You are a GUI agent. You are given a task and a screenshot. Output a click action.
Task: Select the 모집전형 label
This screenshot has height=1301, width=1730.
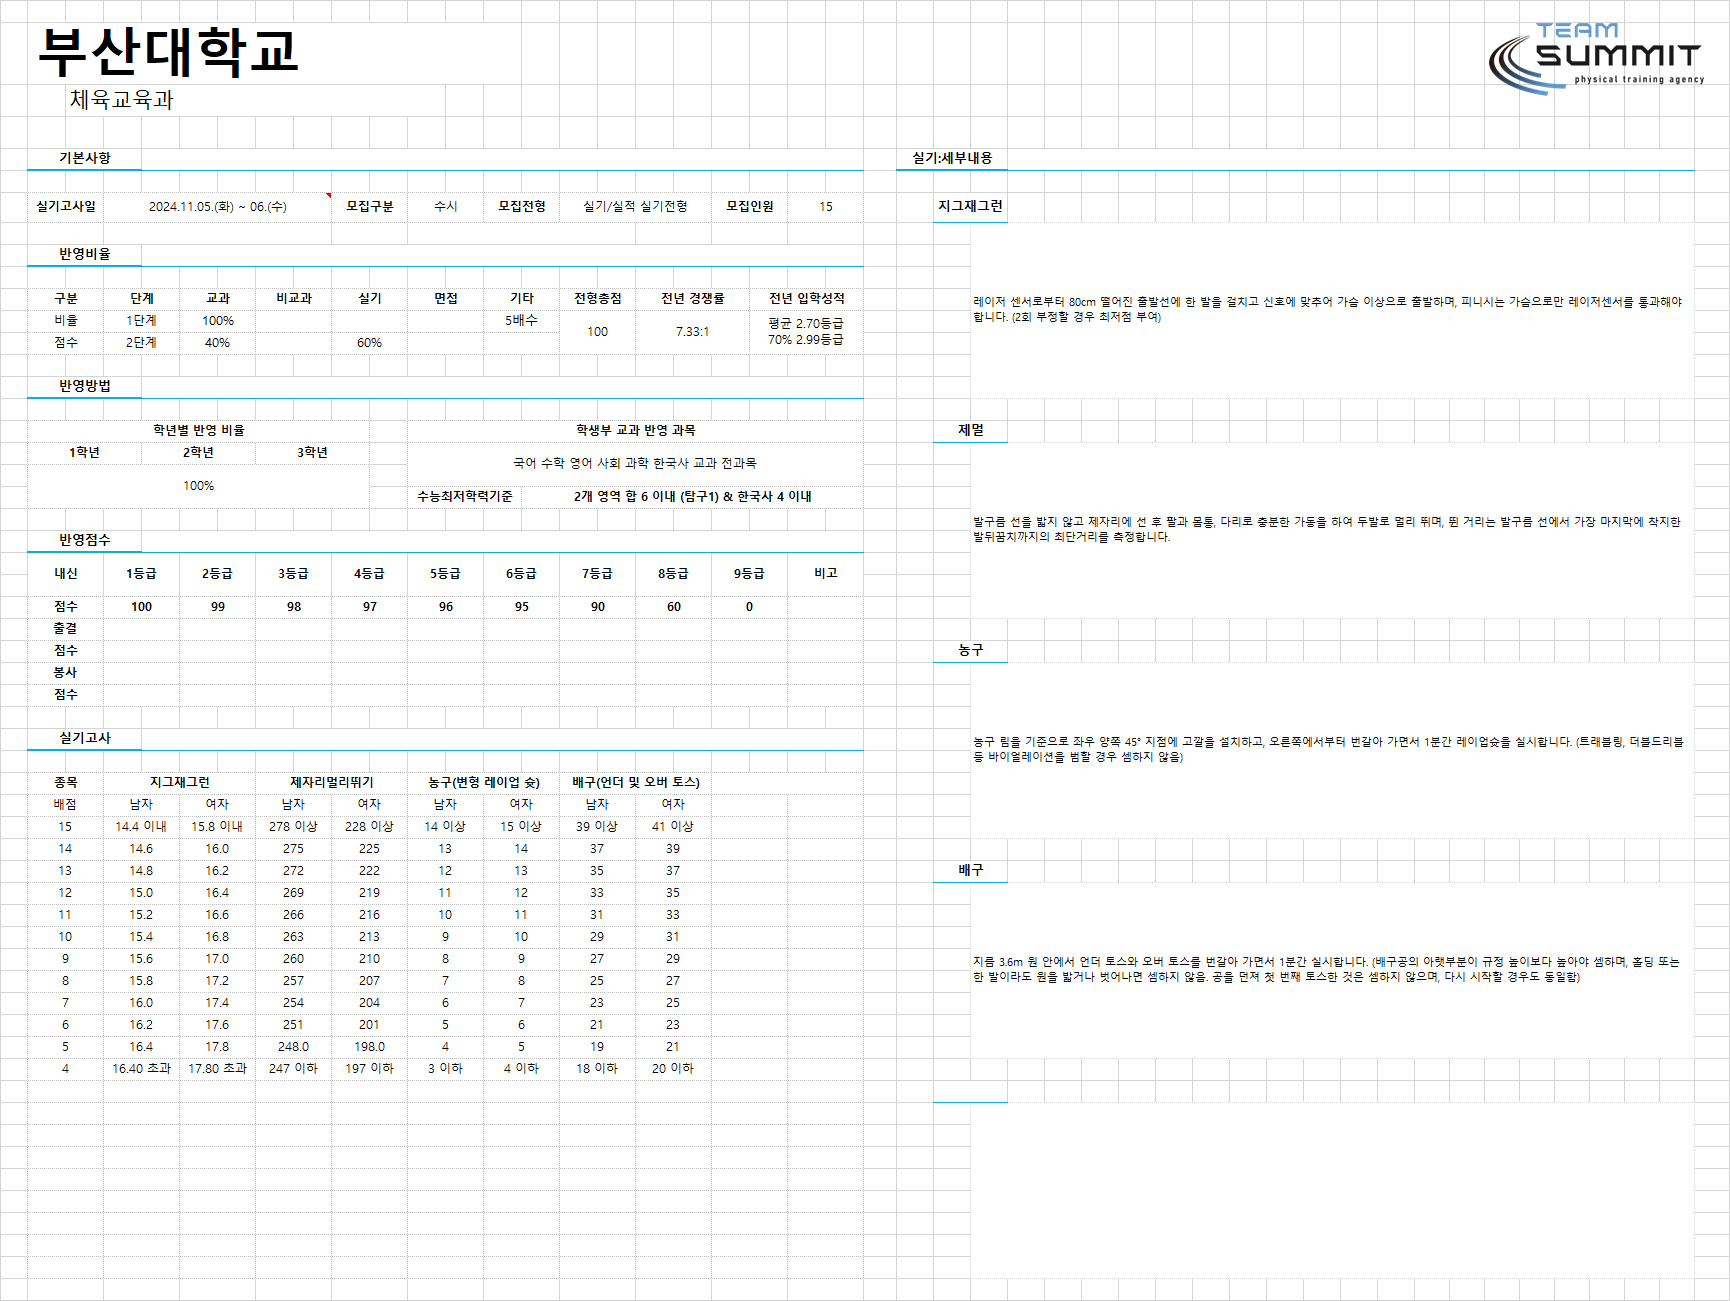[522, 206]
